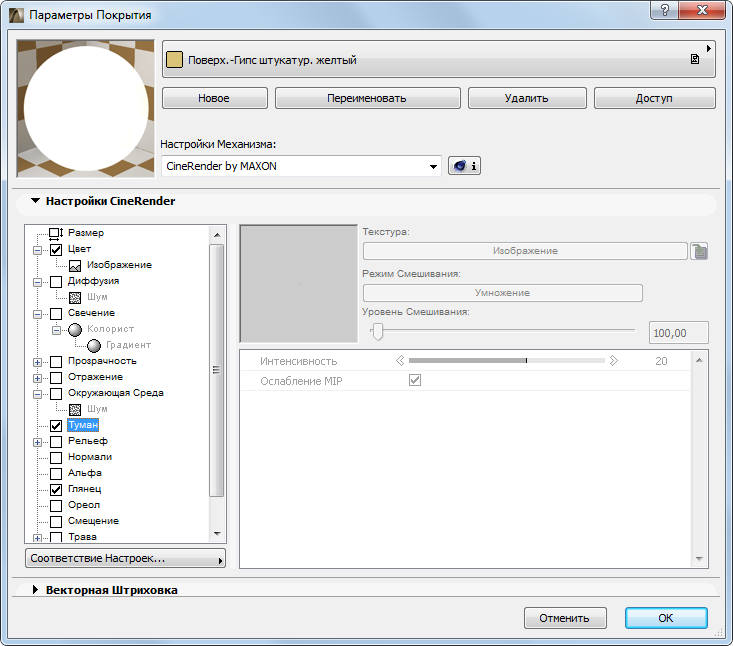
Task: Click channel tree scrollbar down arrow
Action: point(217,533)
